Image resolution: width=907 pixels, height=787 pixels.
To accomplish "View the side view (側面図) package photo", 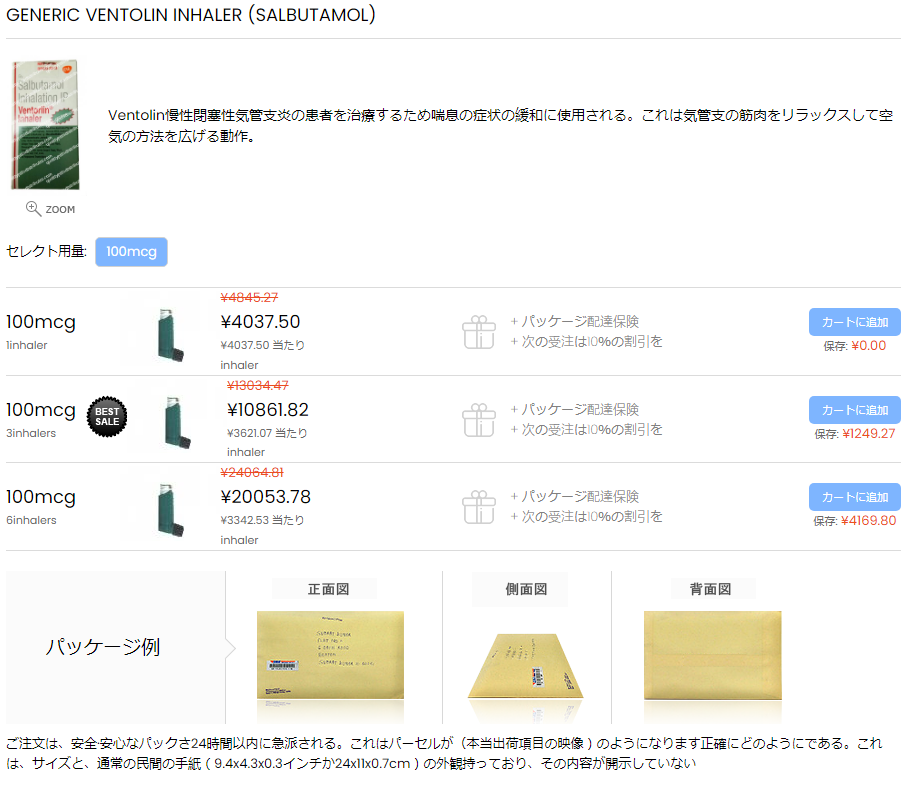I will (x=526, y=666).
